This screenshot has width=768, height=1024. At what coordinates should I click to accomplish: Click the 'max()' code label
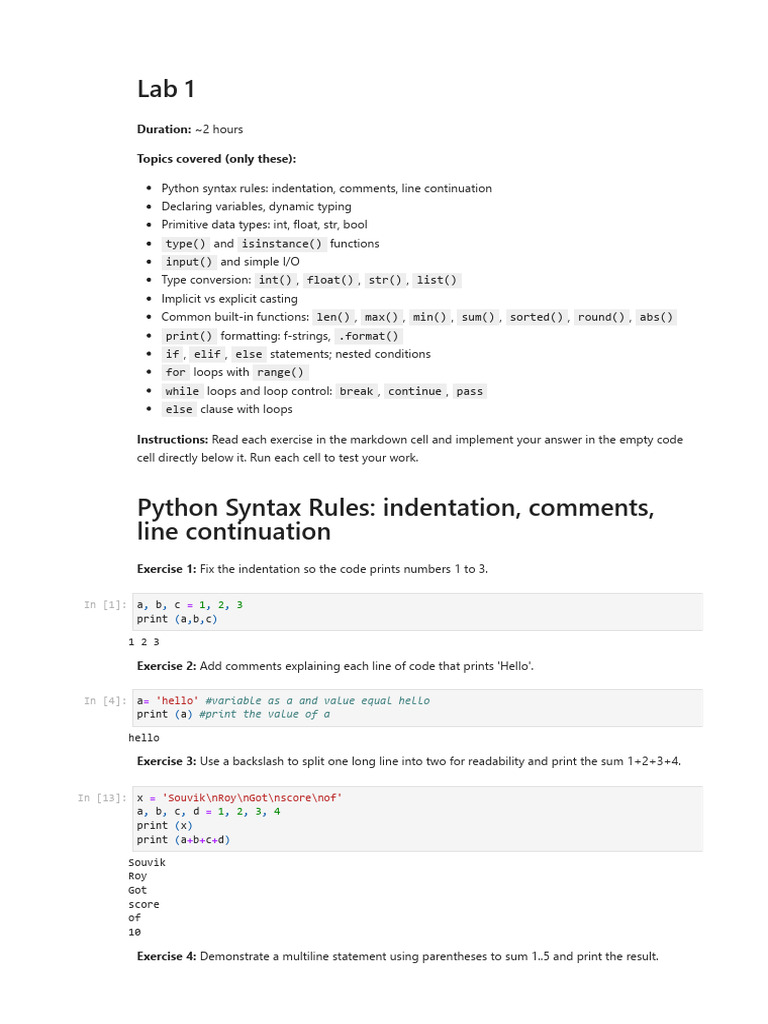tap(381, 317)
